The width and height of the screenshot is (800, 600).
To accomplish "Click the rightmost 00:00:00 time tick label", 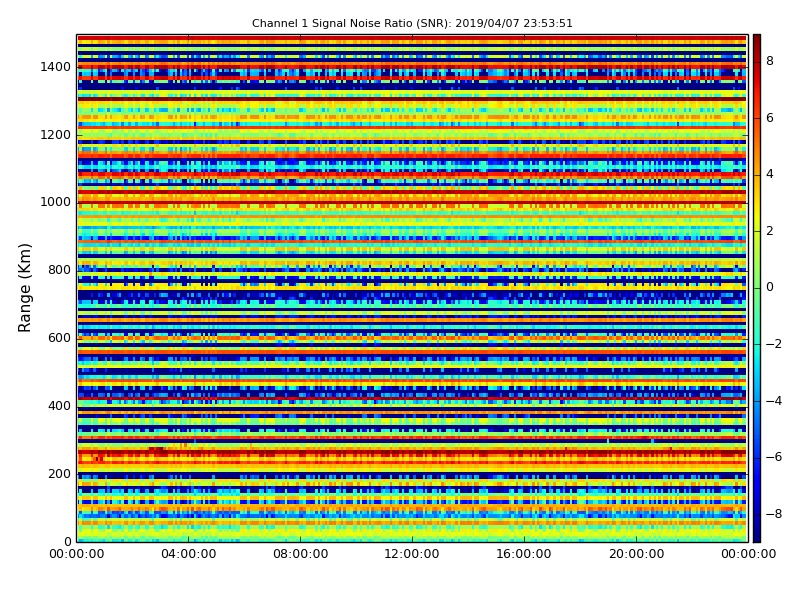I will (748, 554).
